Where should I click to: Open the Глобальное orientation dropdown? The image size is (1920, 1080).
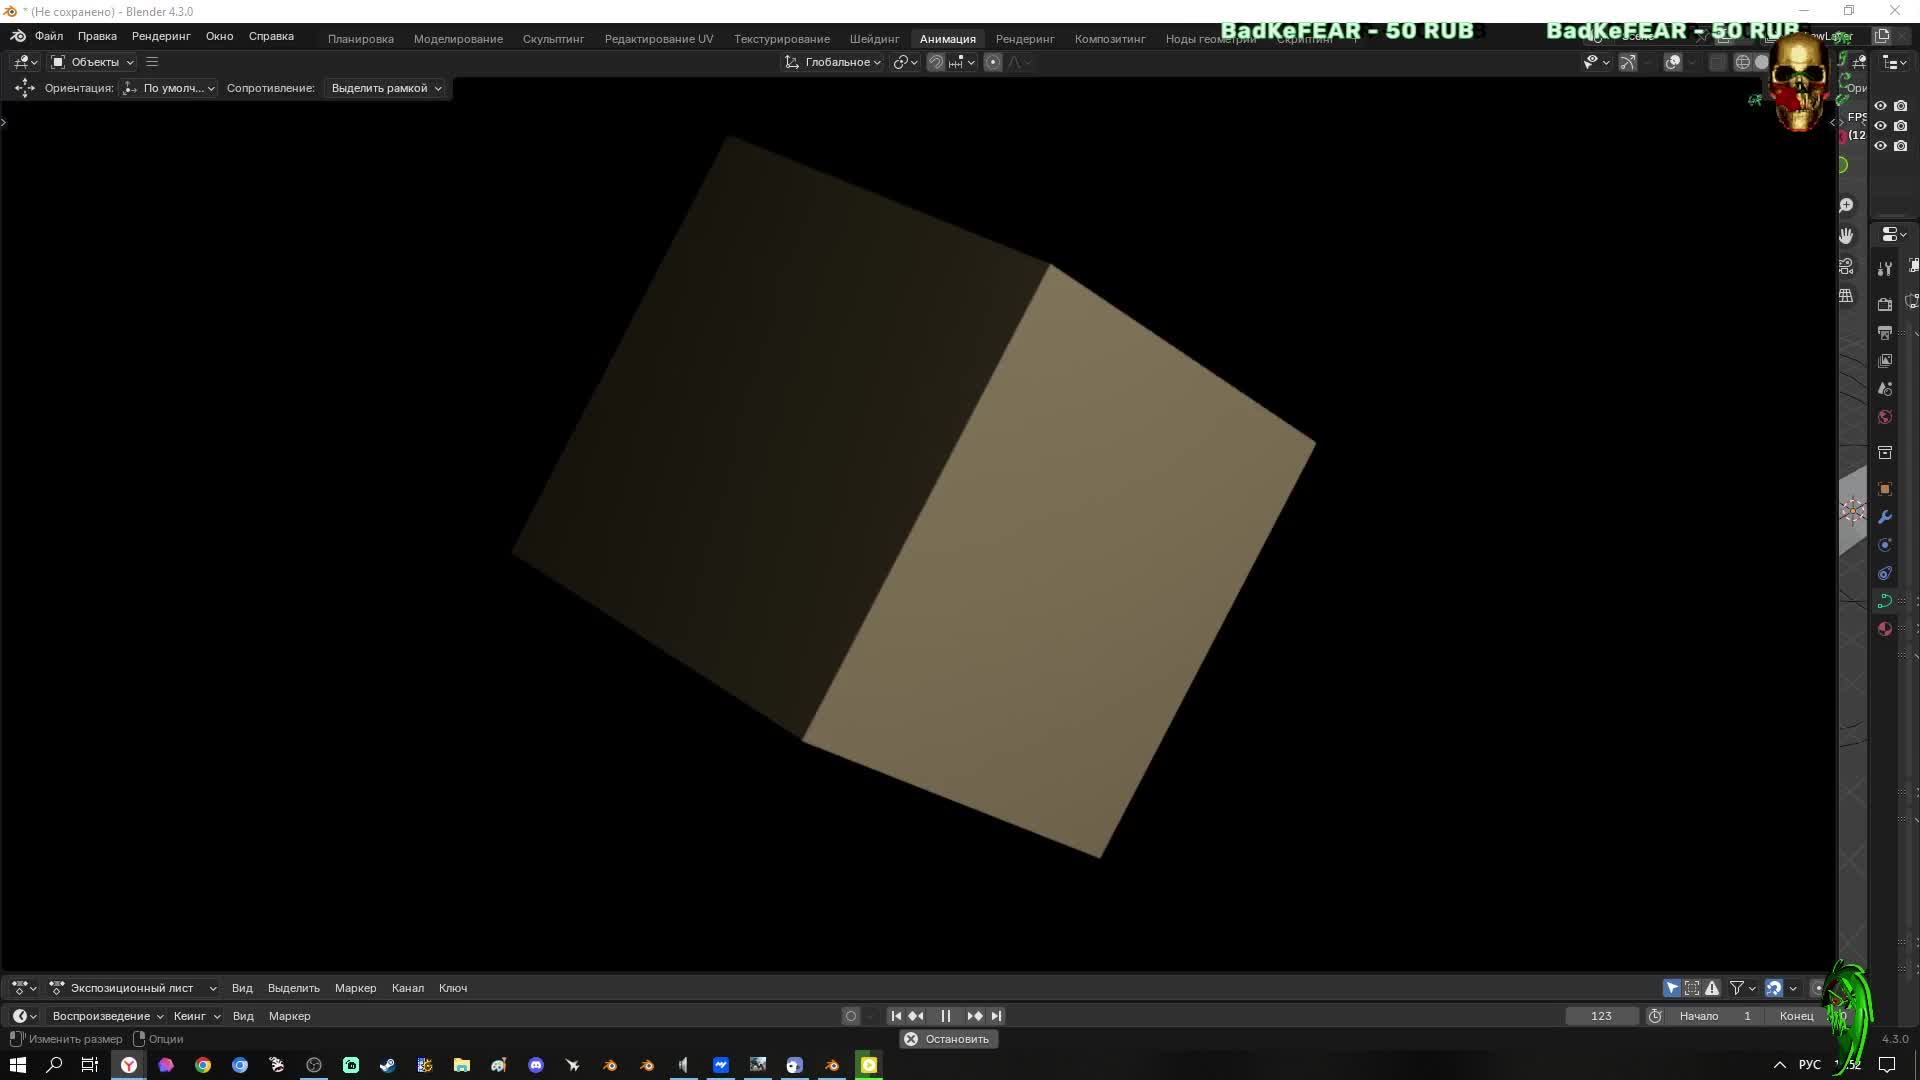tap(833, 62)
